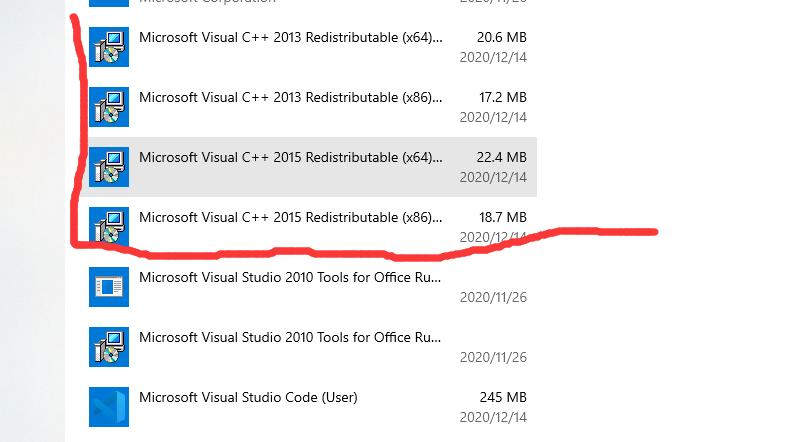The image size is (804, 442).
Task: Click the install date under 17.2 MB
Action: coord(493,117)
